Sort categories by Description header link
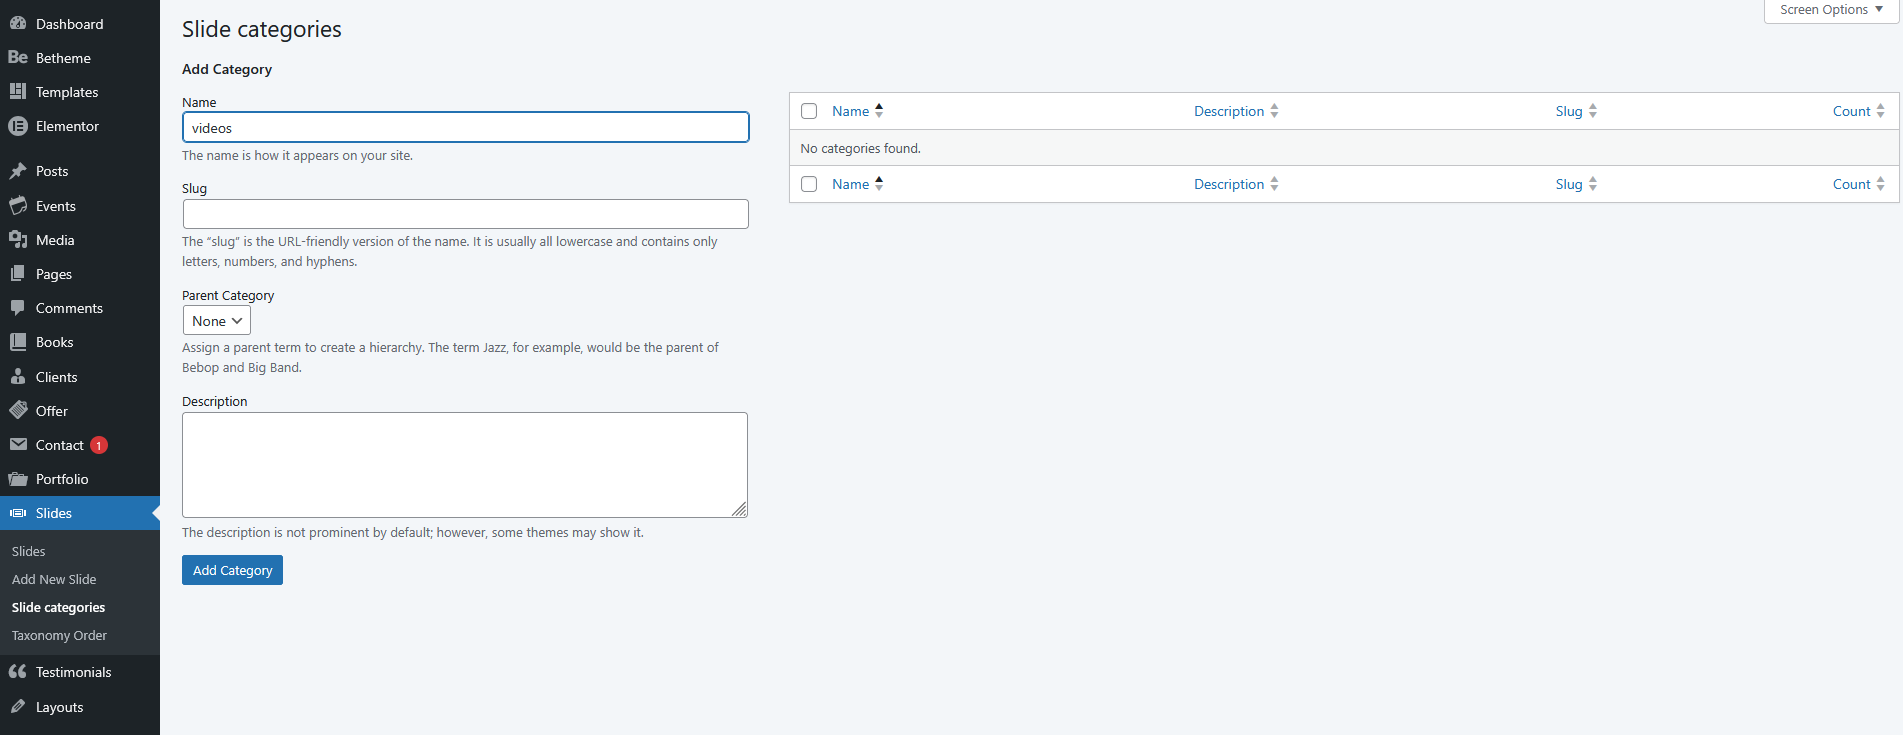The image size is (1903, 735). pos(1229,111)
